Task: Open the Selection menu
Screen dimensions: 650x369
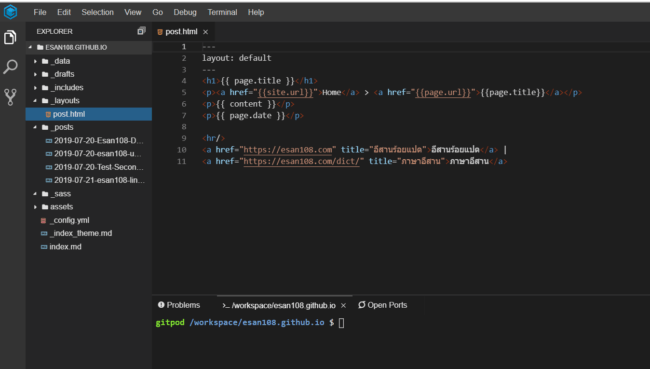Action: (x=97, y=12)
